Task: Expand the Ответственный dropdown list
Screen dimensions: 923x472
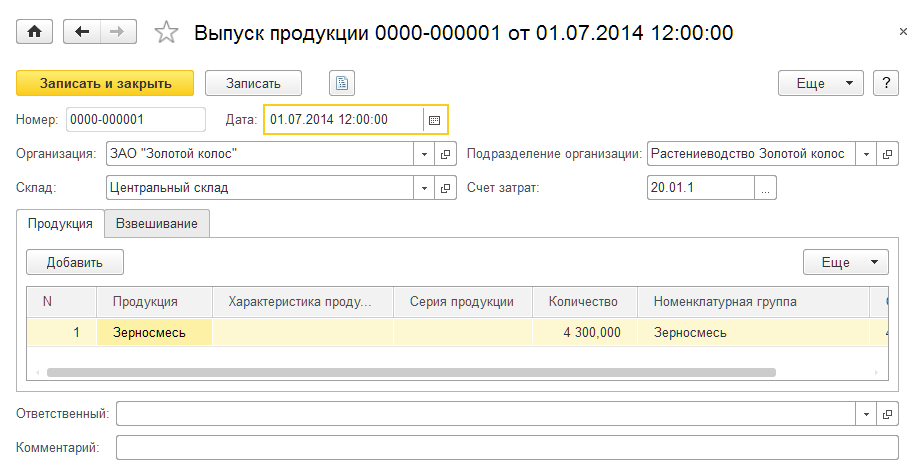Action: click(x=866, y=414)
